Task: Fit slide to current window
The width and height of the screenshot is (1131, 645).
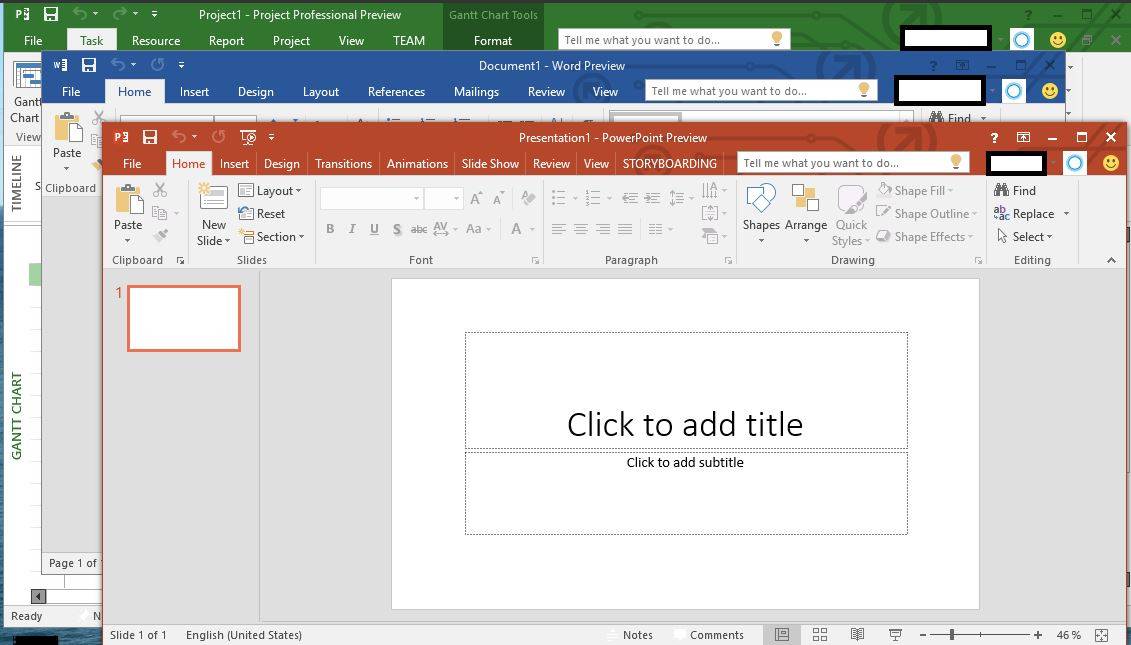Action: (1101, 635)
